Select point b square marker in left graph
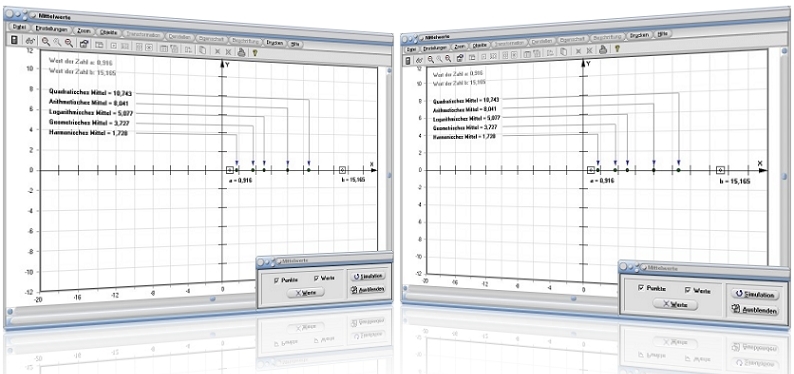Image resolution: width=794 pixels, height=374 pixels. [x=342, y=170]
